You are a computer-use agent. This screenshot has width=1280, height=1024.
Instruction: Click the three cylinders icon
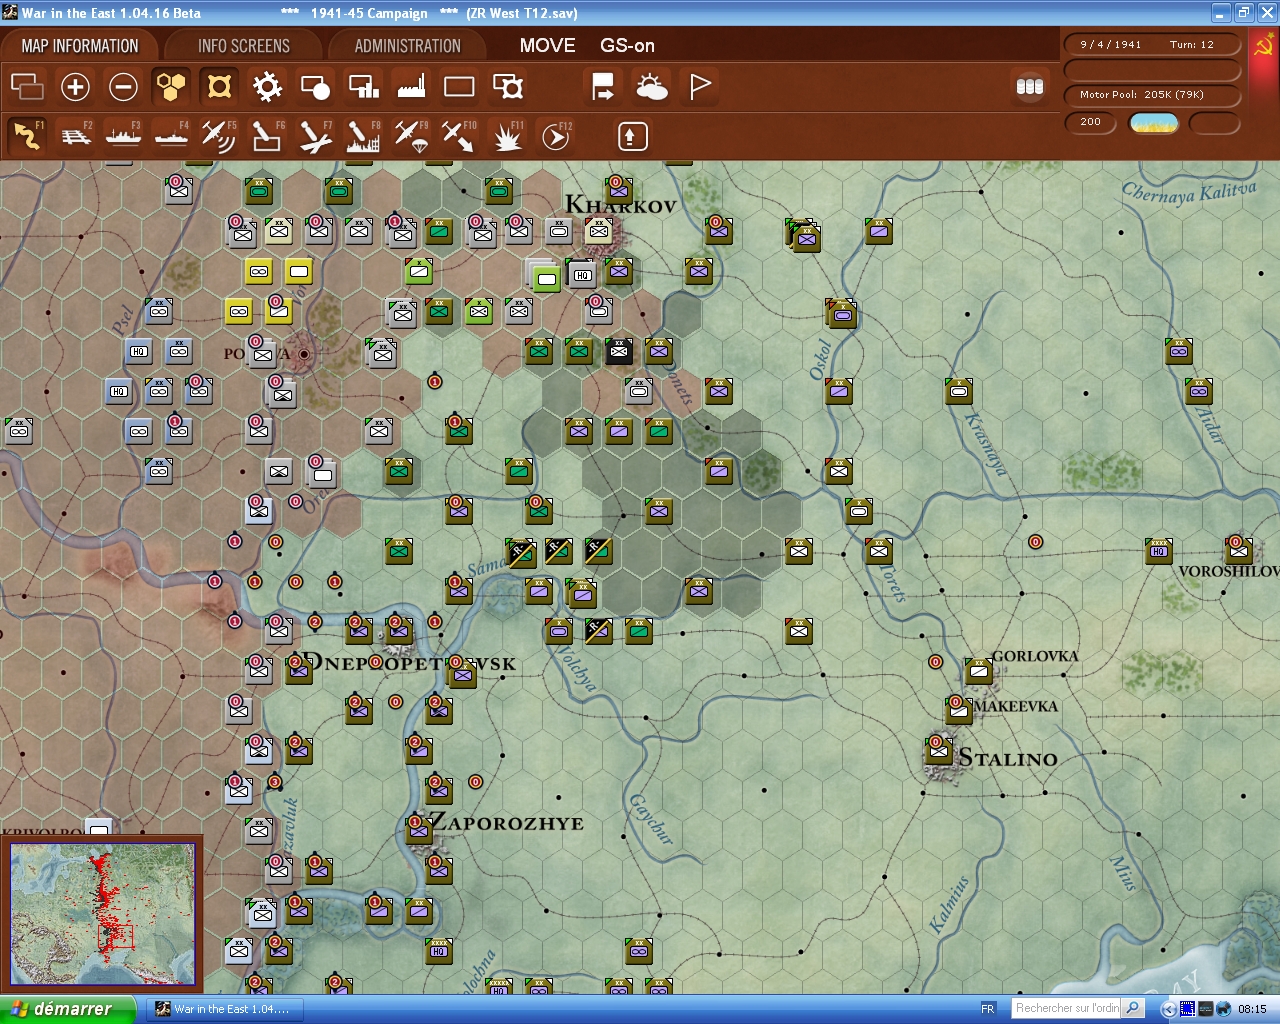[x=1030, y=87]
